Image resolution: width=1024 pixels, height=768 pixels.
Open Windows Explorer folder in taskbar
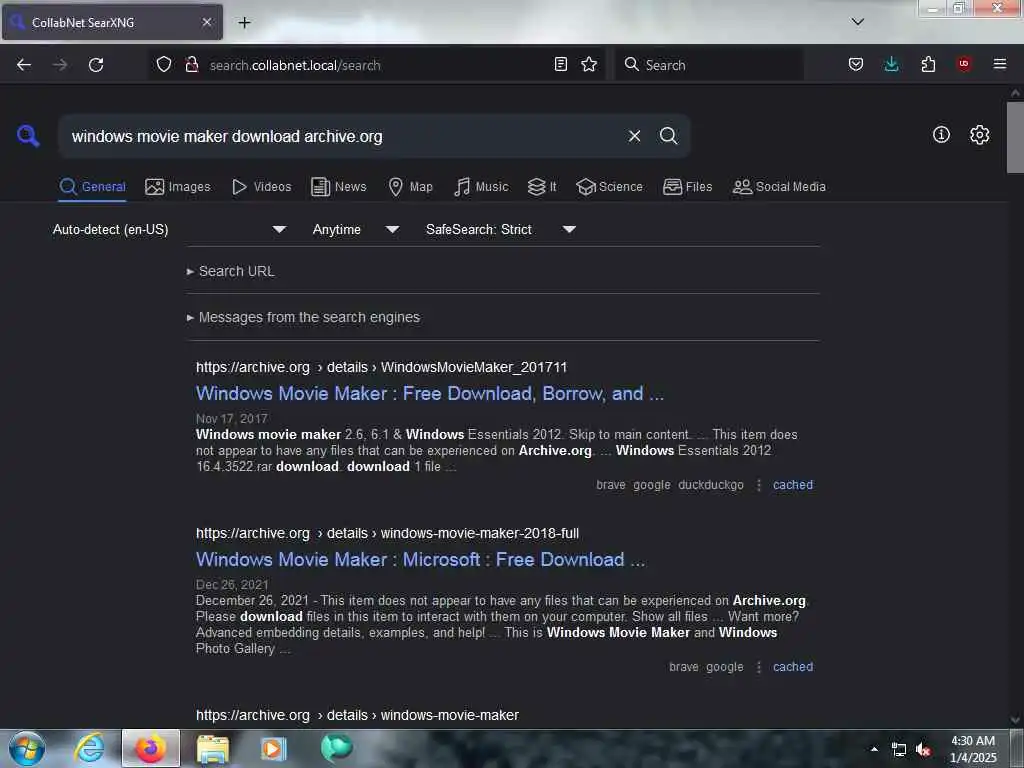[213, 748]
